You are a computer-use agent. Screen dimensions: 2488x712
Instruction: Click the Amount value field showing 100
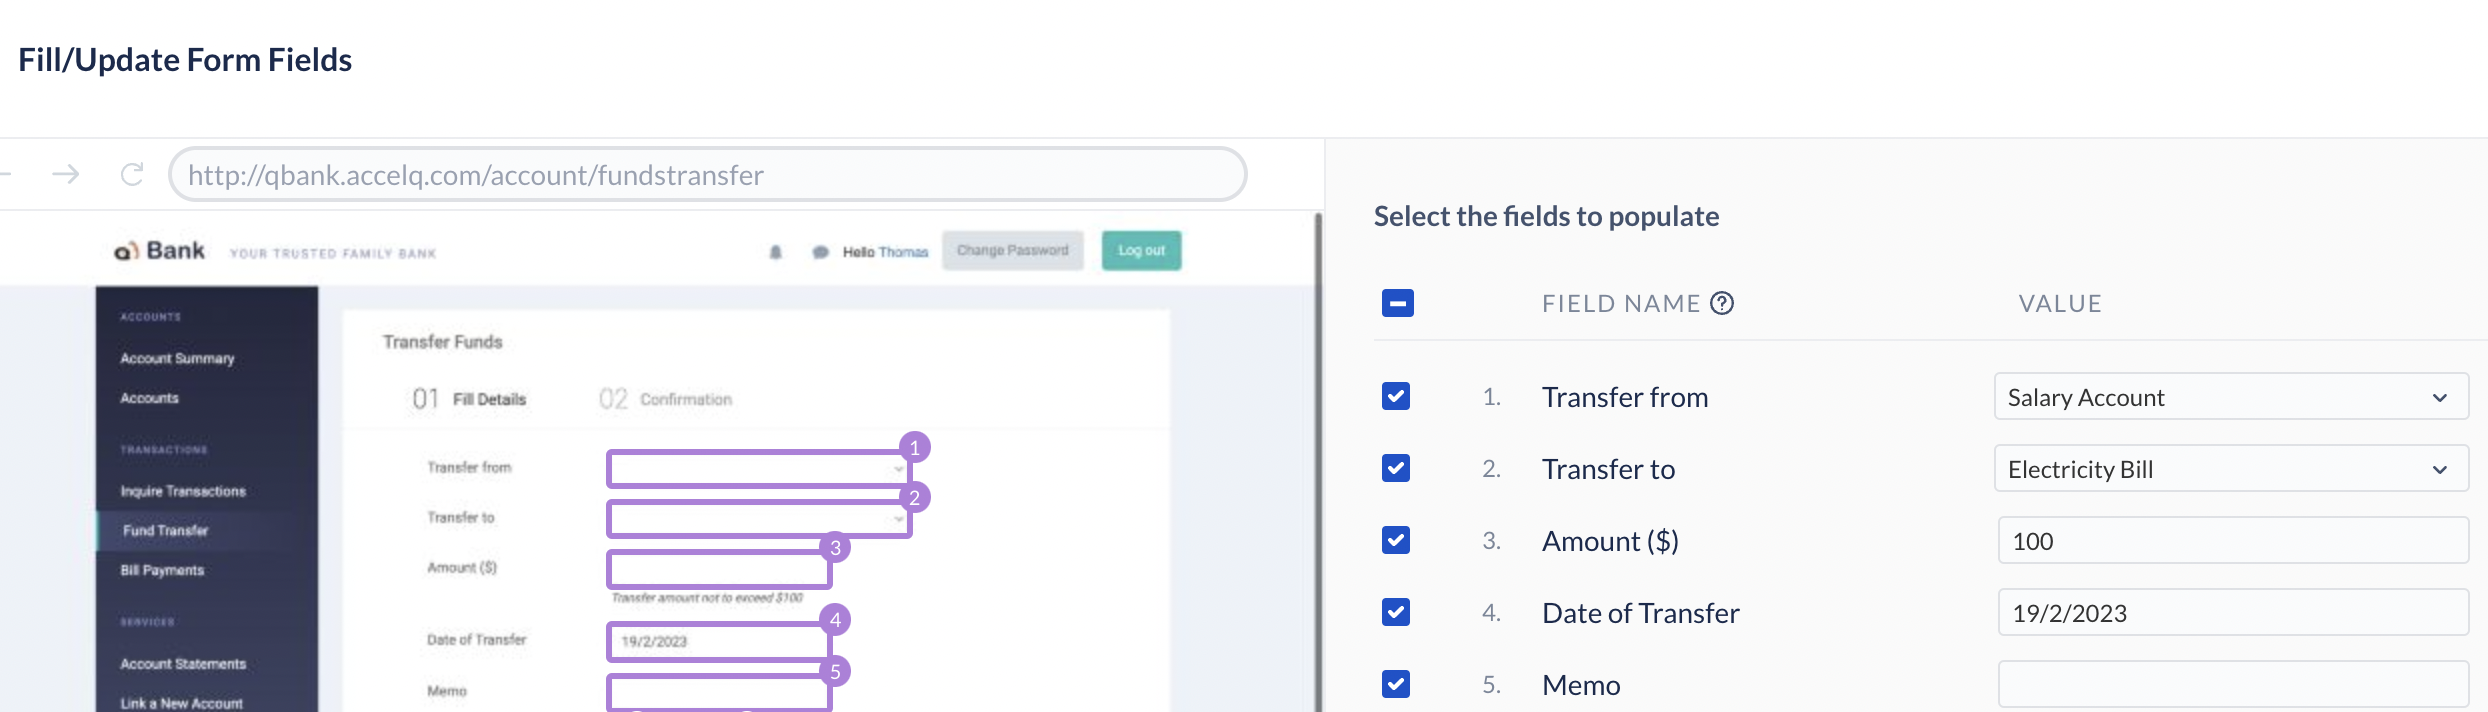pyautogui.click(x=2233, y=541)
